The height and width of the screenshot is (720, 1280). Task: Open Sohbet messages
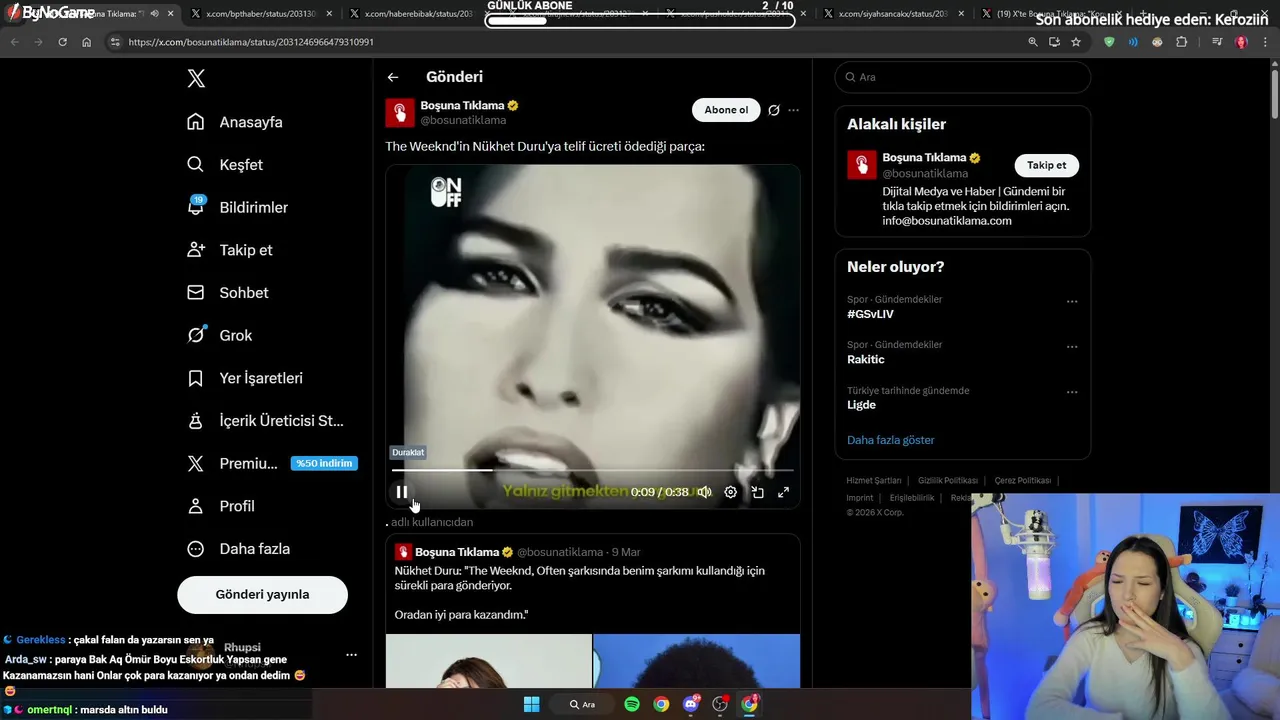click(x=228, y=293)
